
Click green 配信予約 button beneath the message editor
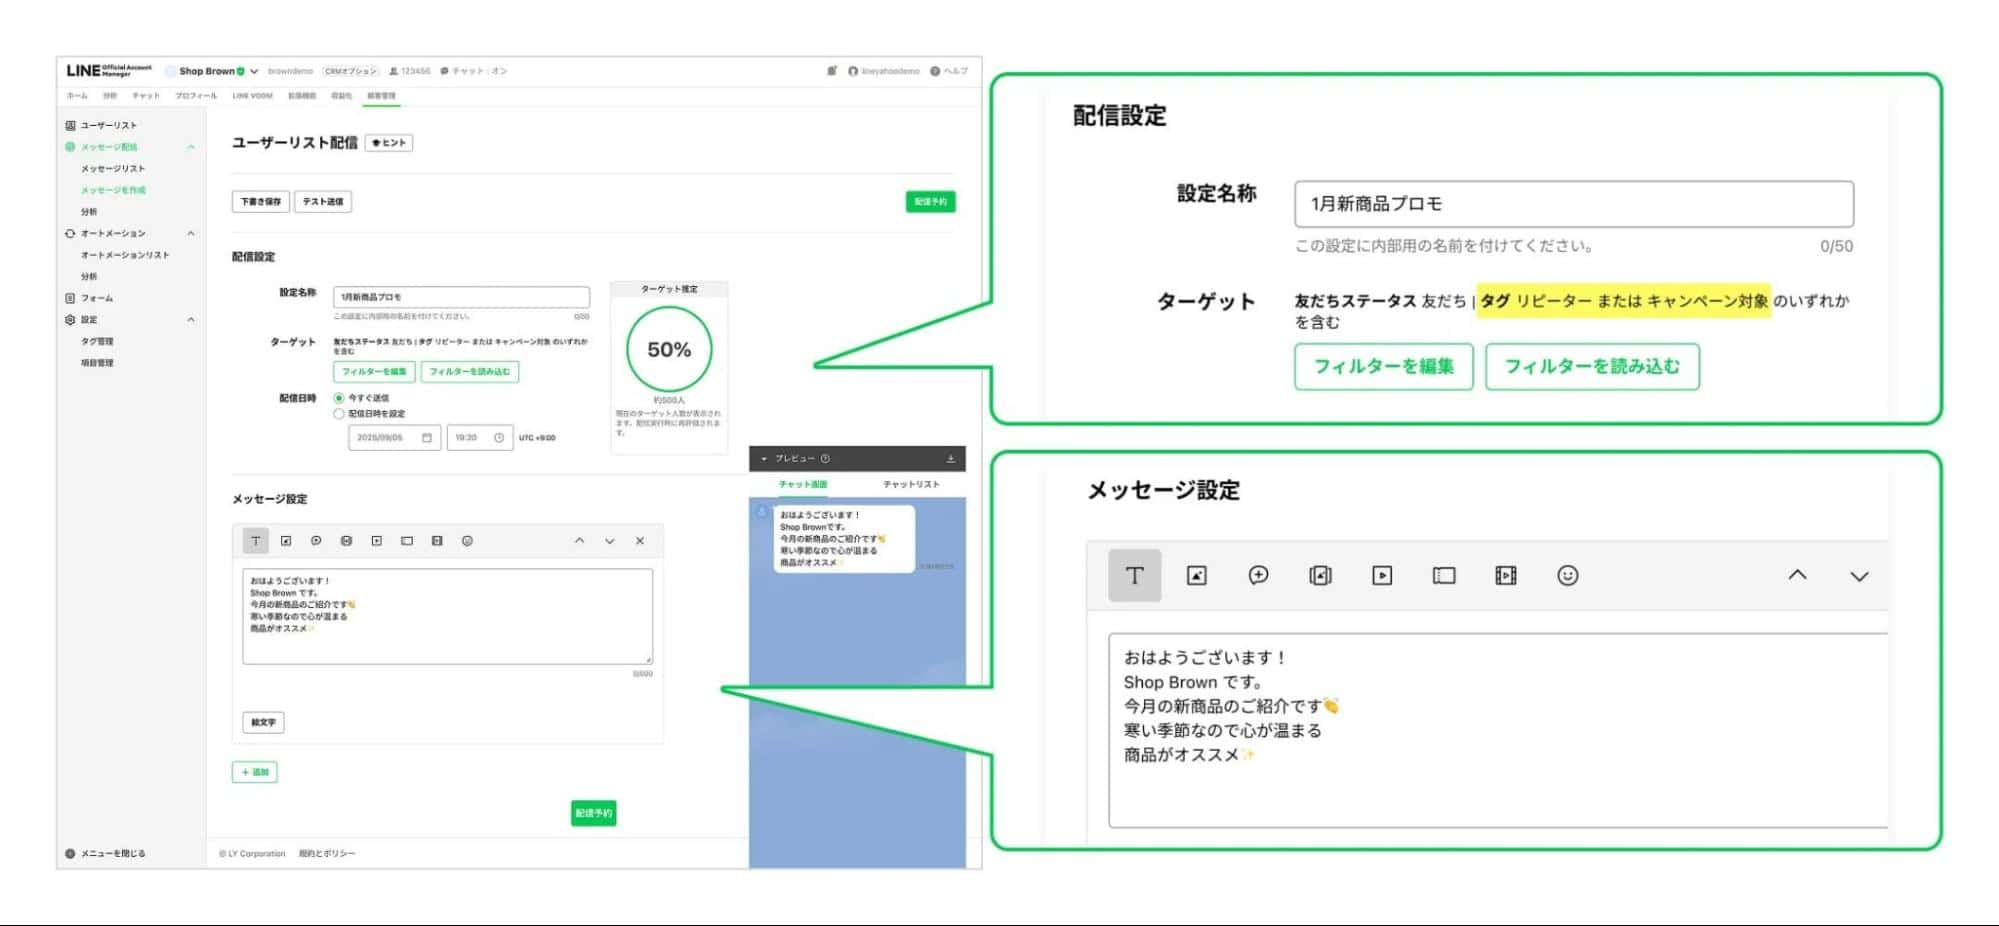(x=594, y=813)
